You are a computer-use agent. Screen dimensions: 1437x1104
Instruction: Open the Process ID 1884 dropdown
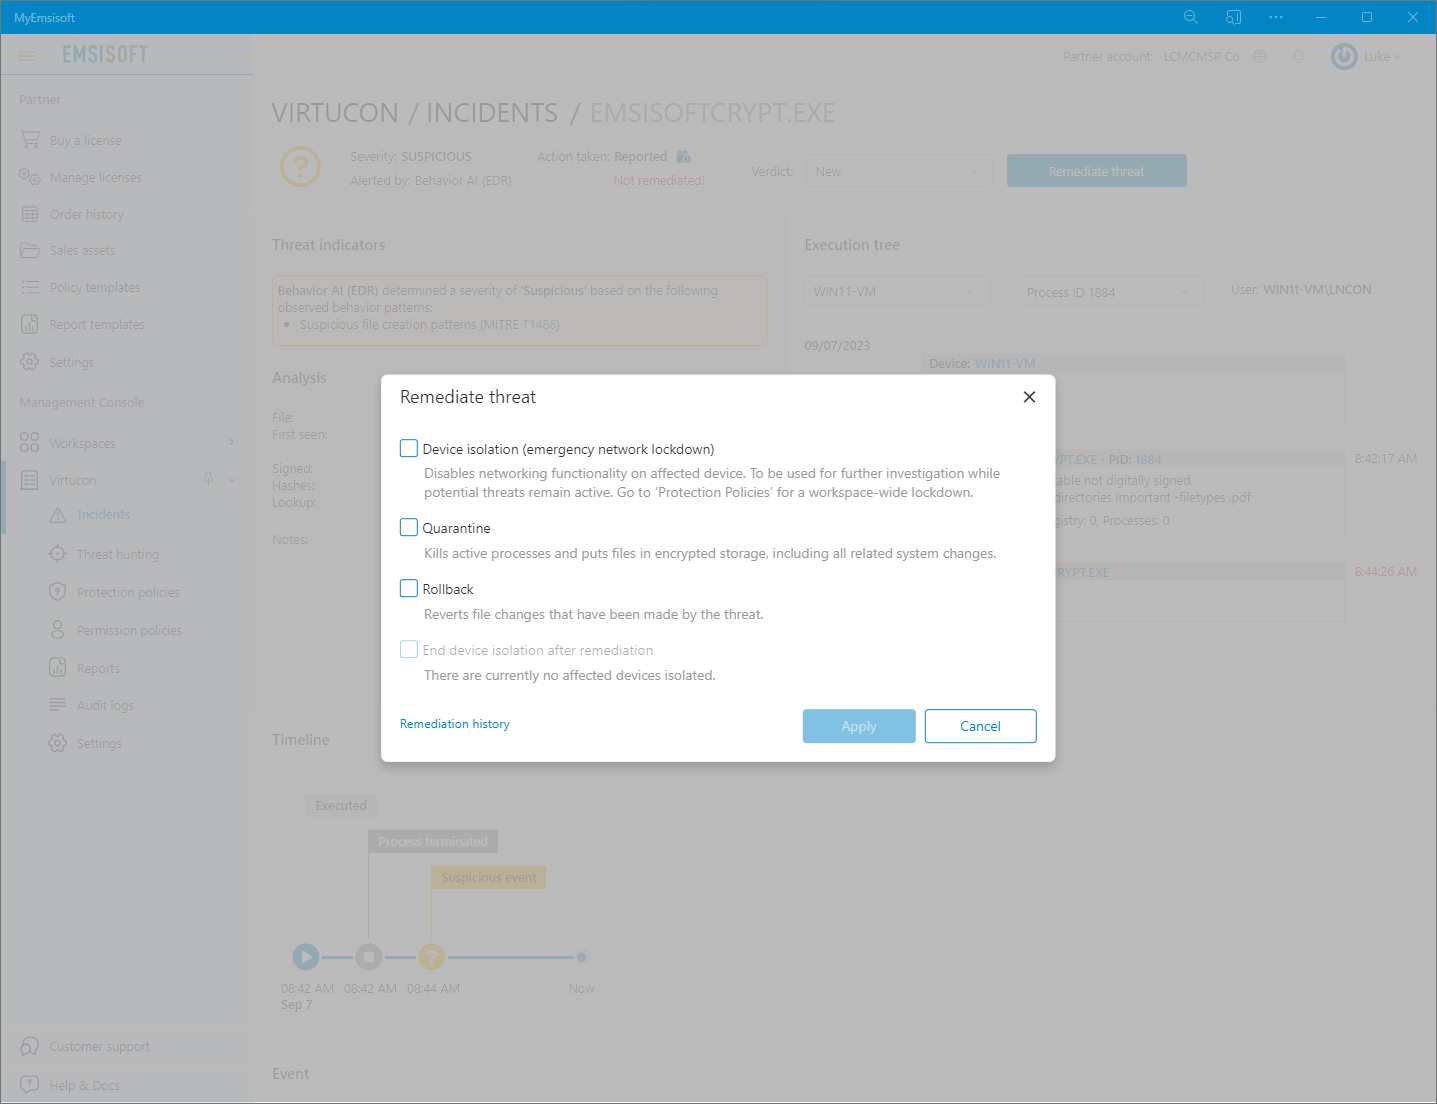(1110, 292)
